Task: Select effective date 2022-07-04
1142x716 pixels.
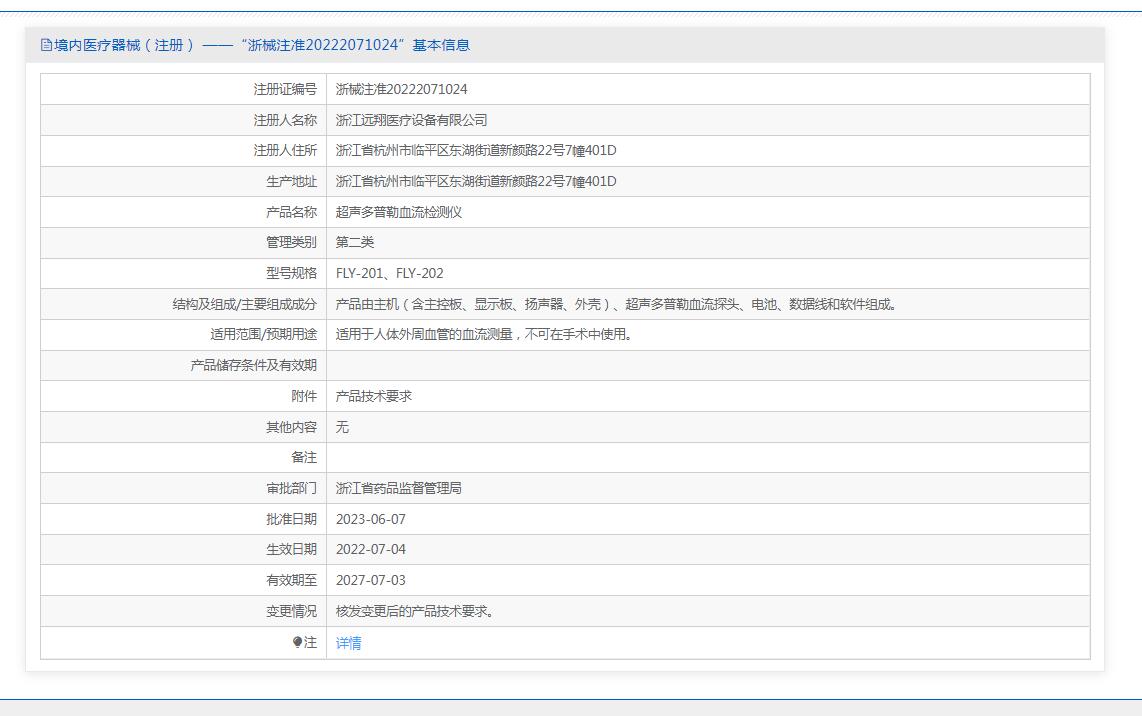Action: click(371, 550)
